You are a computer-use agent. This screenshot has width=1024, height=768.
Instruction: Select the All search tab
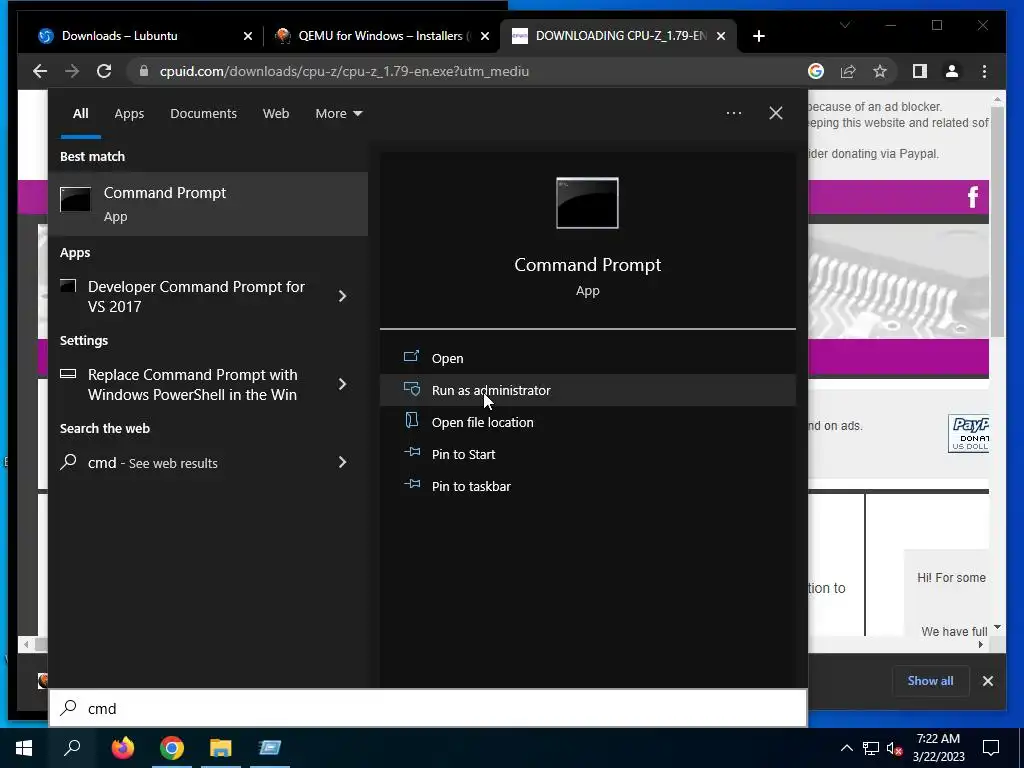[x=80, y=114]
